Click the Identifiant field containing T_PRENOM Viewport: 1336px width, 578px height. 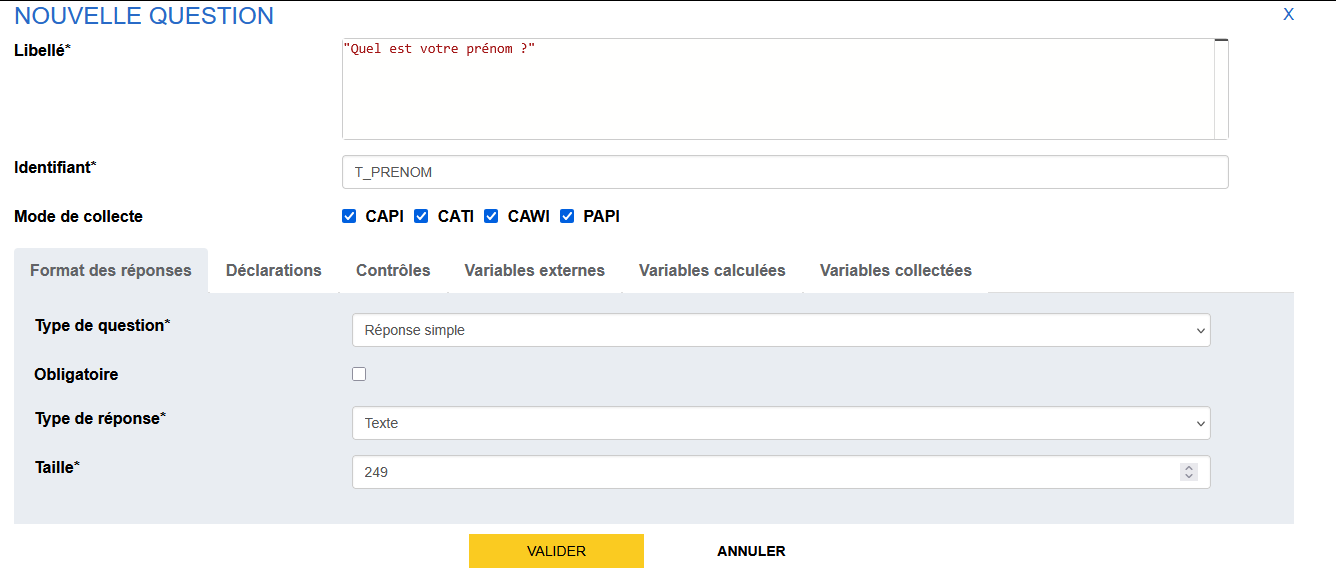pos(784,172)
